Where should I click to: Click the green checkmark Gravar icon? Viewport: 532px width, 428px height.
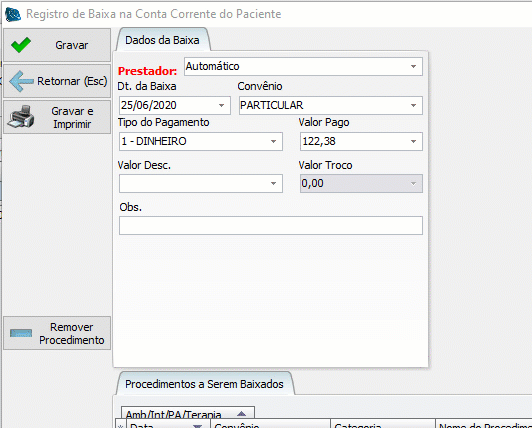(x=21, y=45)
